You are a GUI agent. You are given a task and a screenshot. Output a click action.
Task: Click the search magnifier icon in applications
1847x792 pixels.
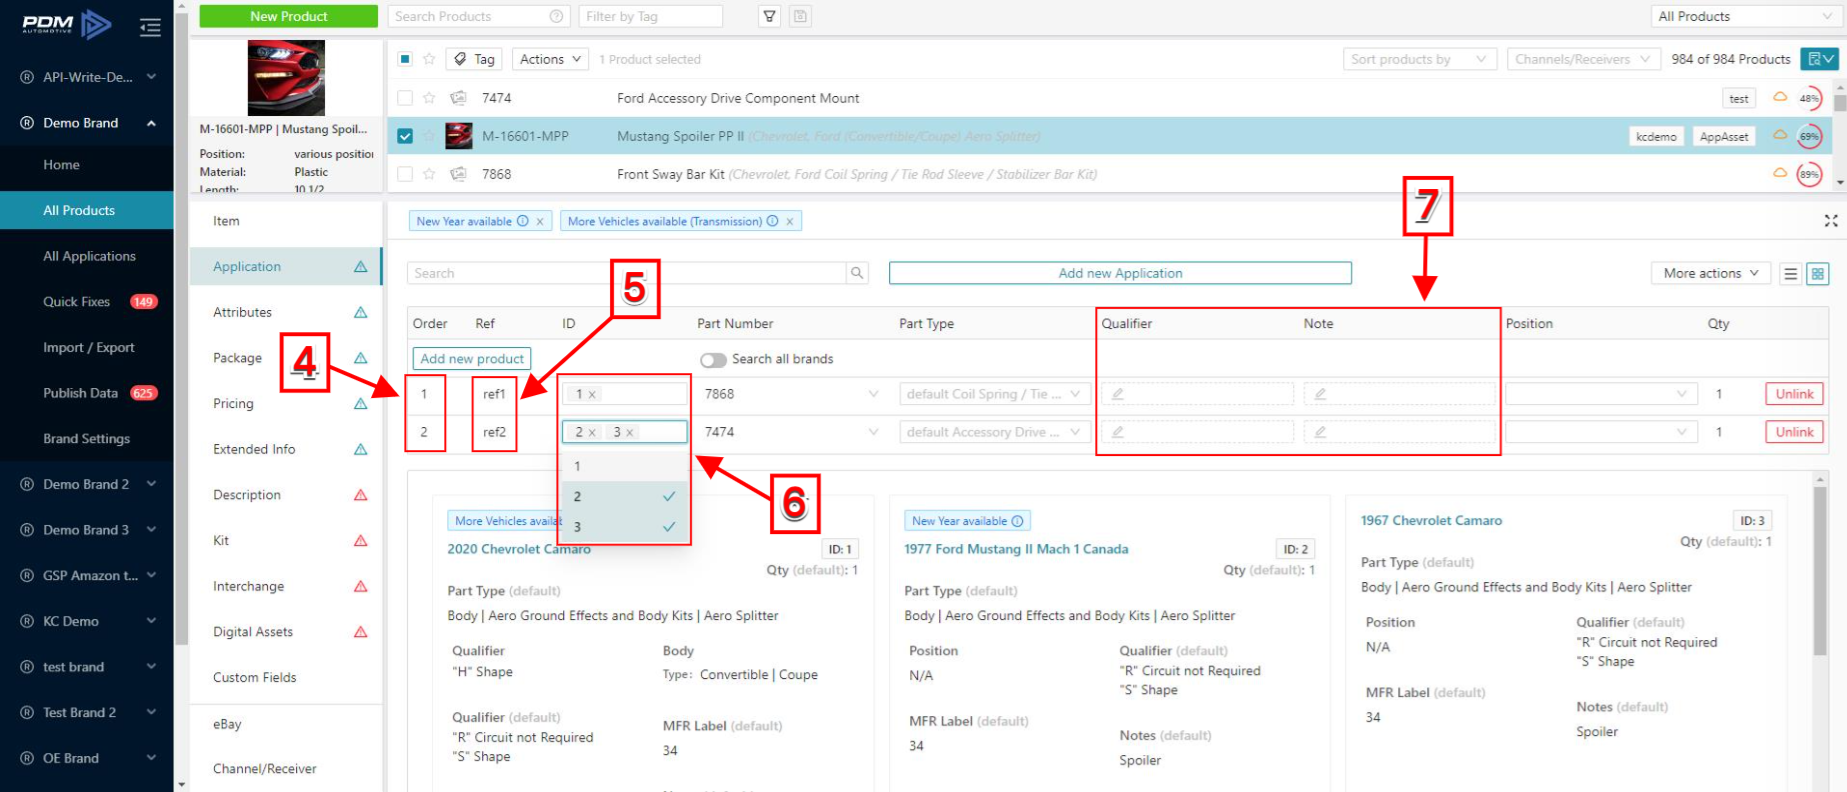click(857, 273)
